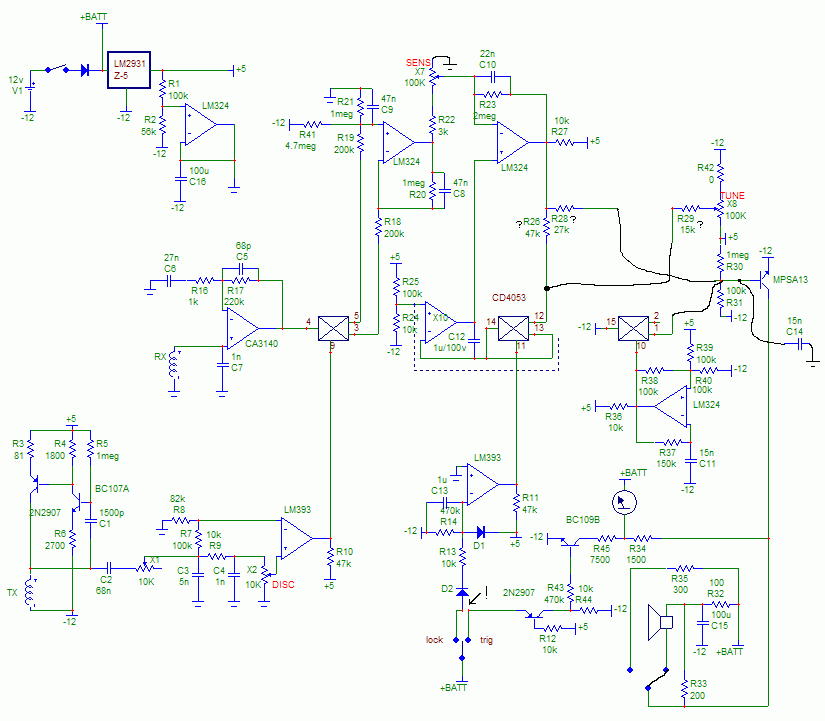
Task: Click the 10k R27 label
Action: pos(560,126)
